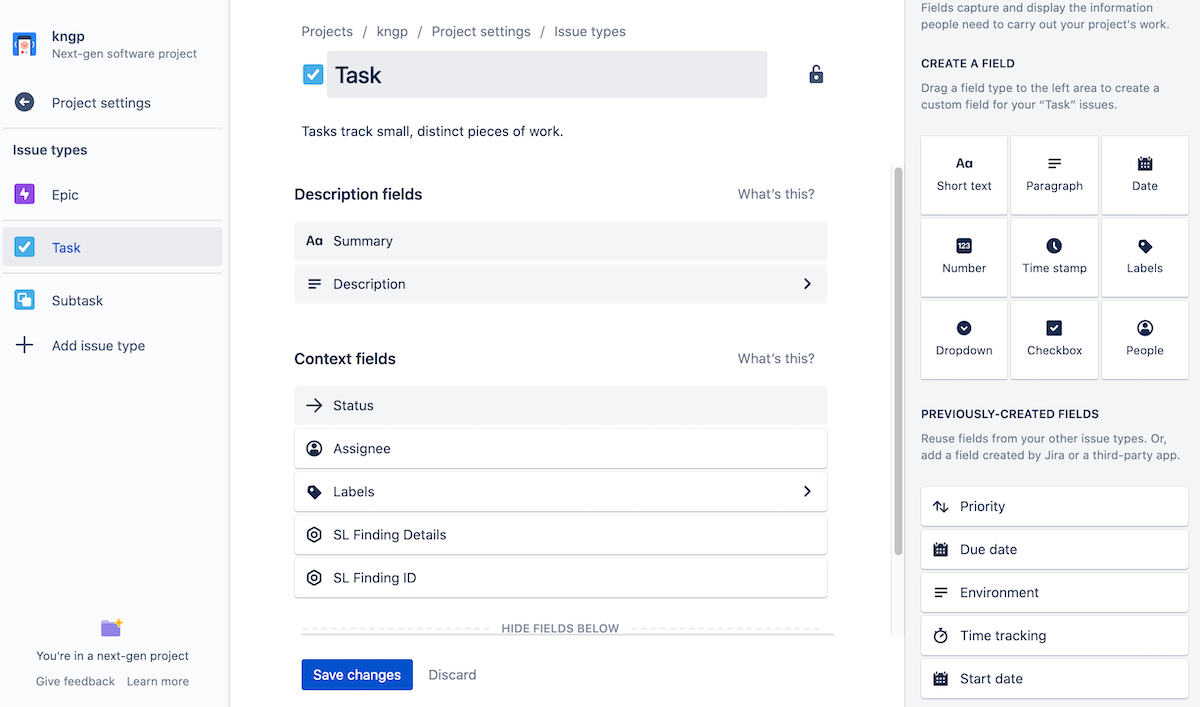Click the hexagon icon of SL Finding Details
This screenshot has width=1200, height=707.
314,534
